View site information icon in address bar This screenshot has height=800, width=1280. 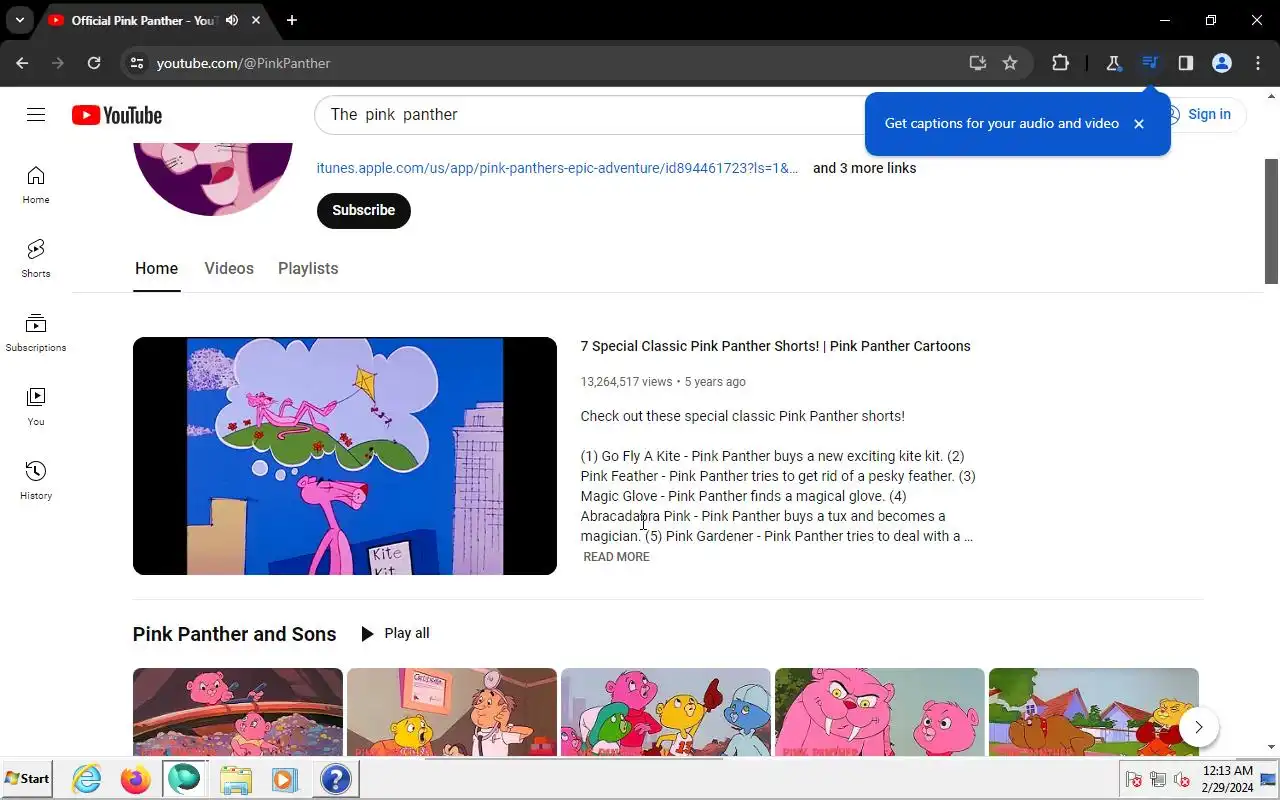[x=138, y=63]
